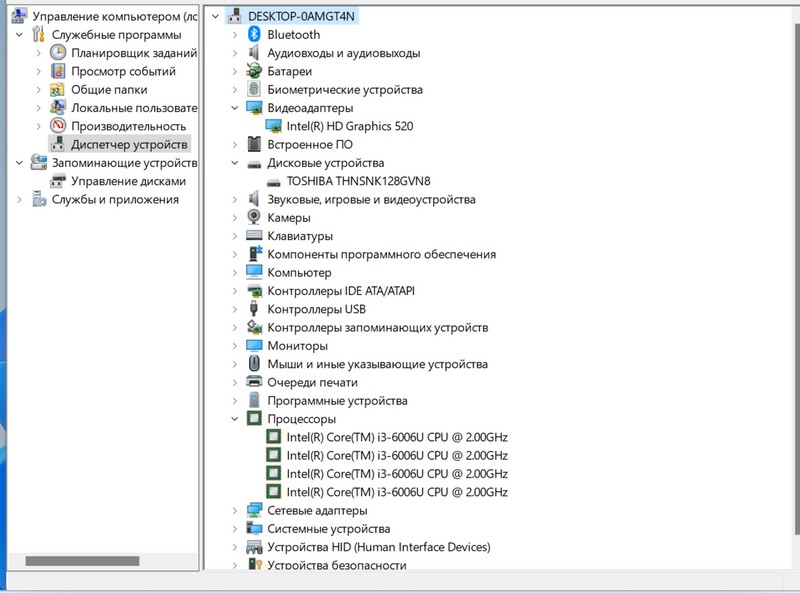Click the Камеры webcam icon
Image resolution: width=800 pixels, height=593 pixels.
pos(254,218)
